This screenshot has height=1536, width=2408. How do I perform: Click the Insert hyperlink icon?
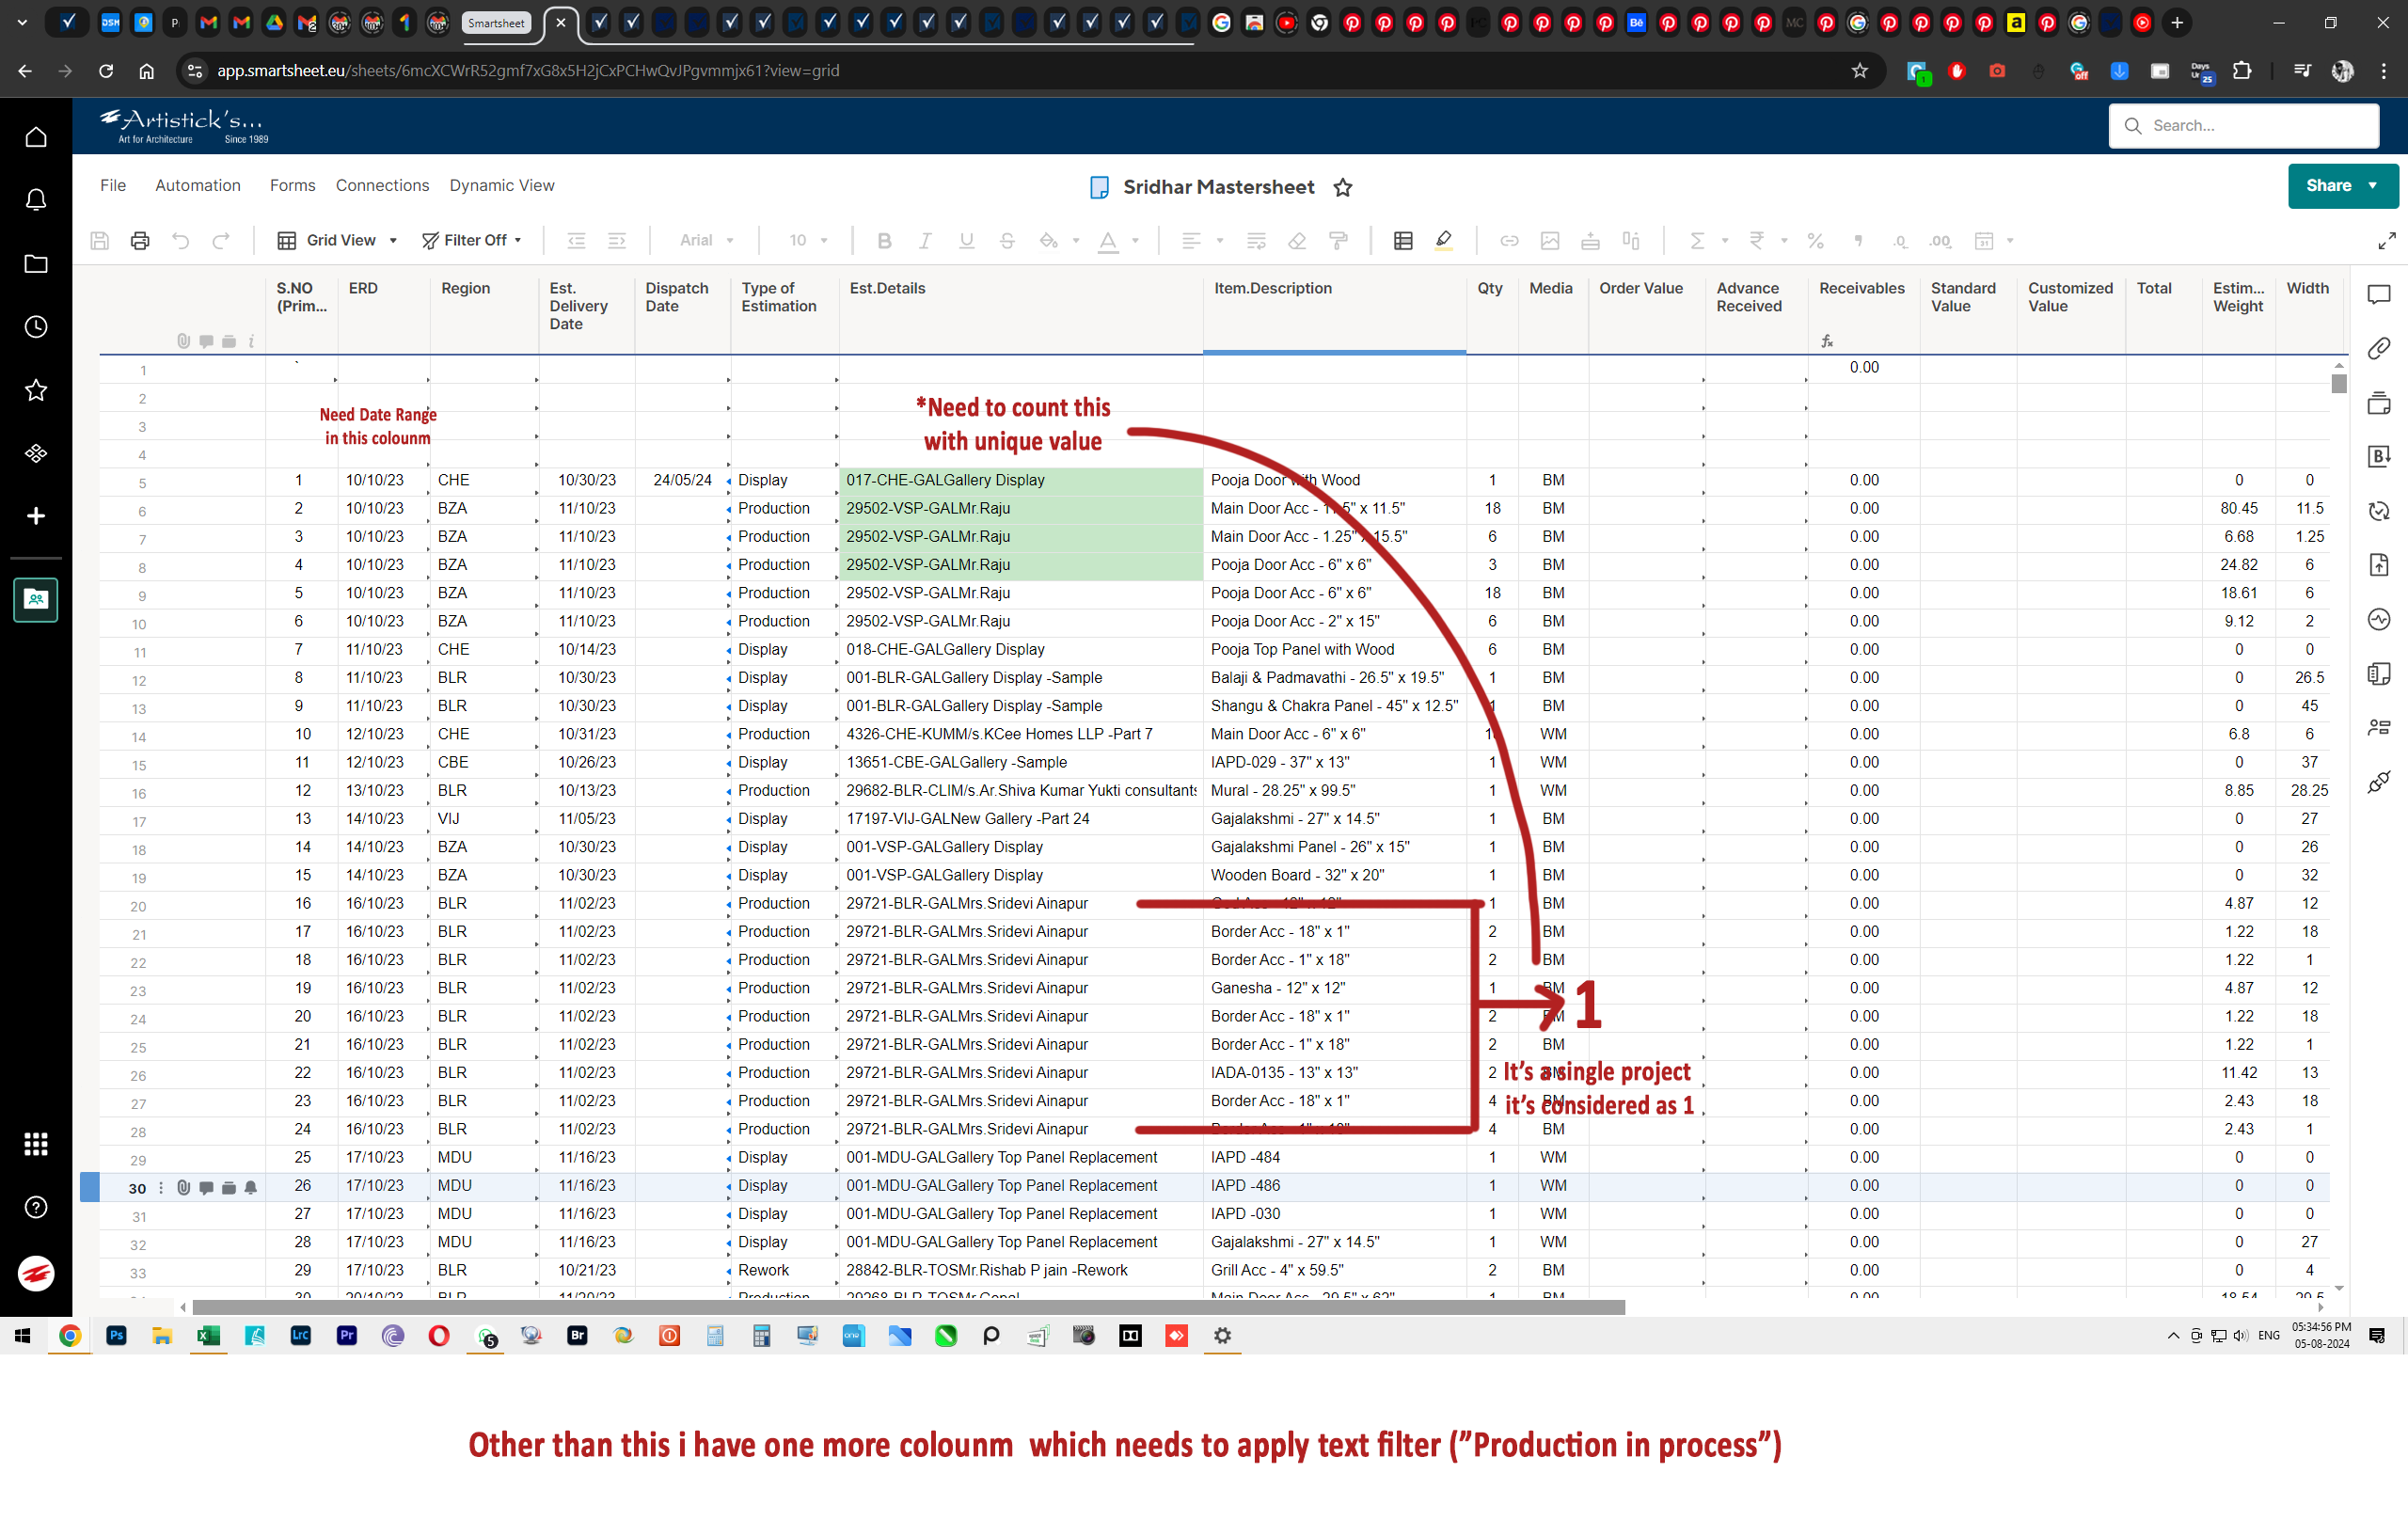(x=1509, y=240)
